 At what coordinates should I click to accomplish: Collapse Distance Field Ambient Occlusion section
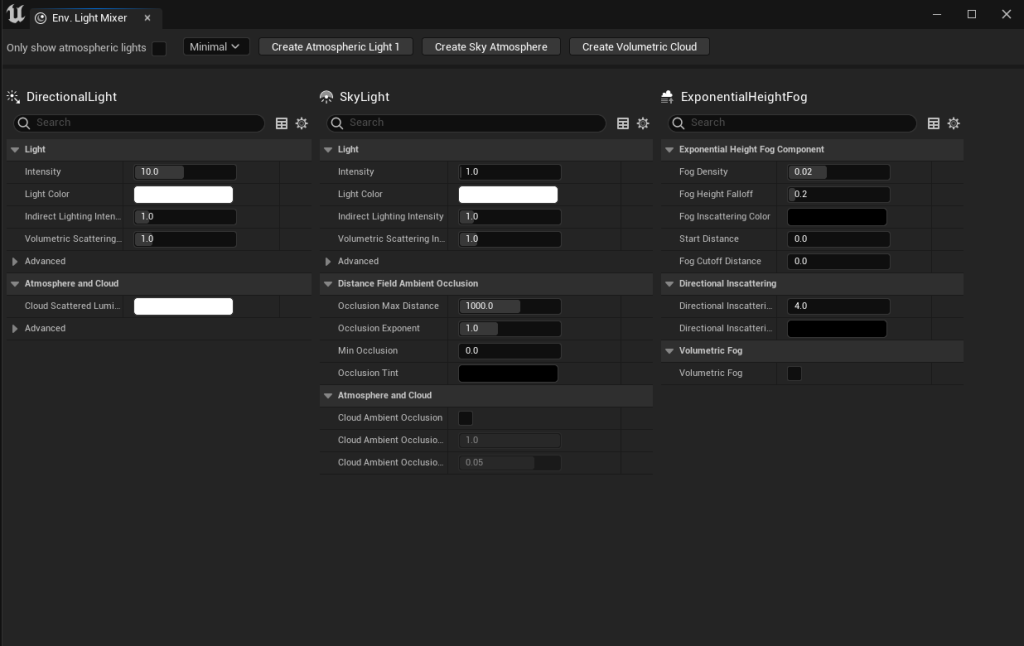pos(328,284)
